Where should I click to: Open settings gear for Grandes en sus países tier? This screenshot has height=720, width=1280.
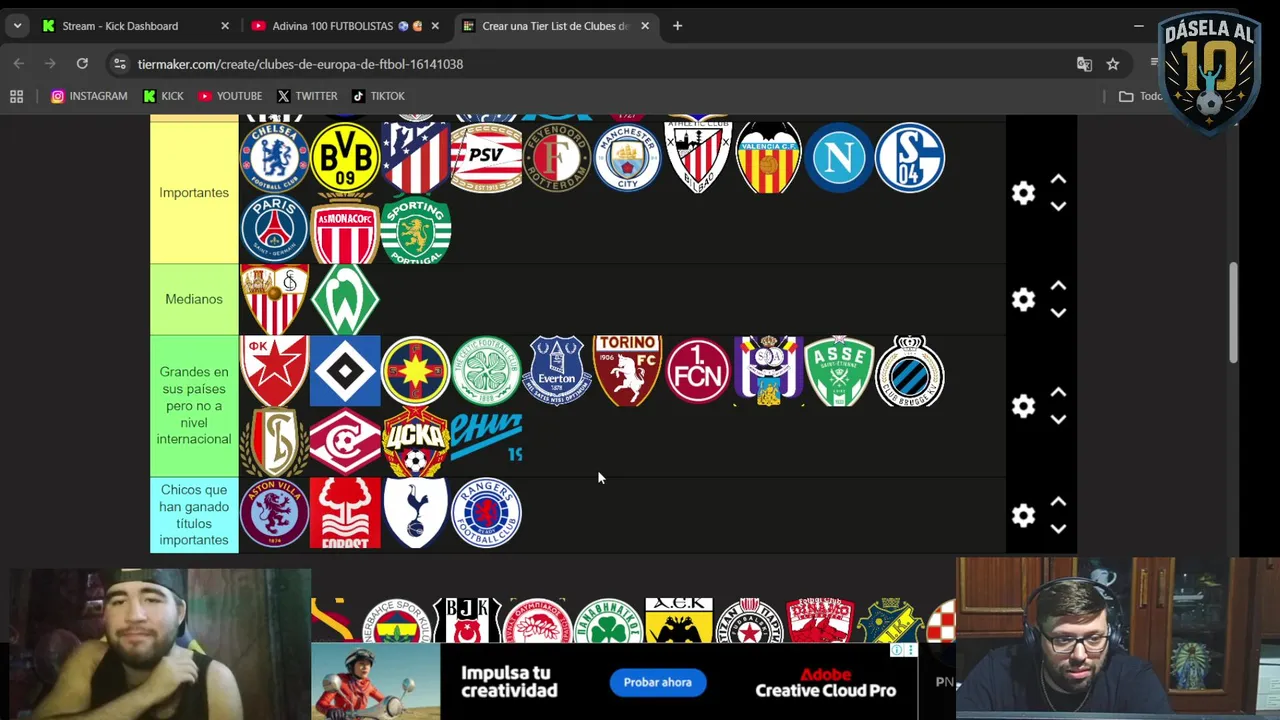(1023, 406)
